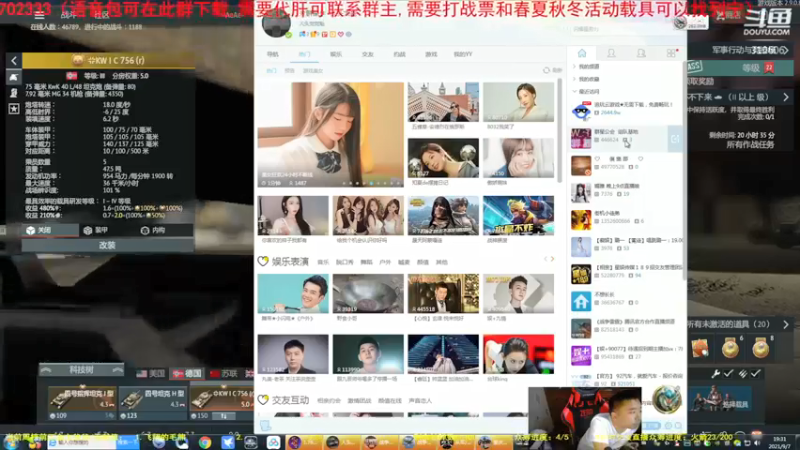
Task: Click the search field in the YY window header
Action: coord(620,29)
